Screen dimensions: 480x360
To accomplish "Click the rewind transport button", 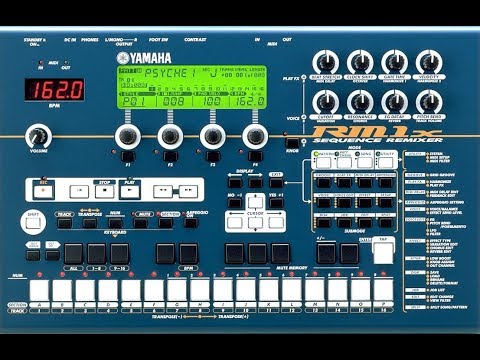I will pyautogui.click(x=163, y=192).
